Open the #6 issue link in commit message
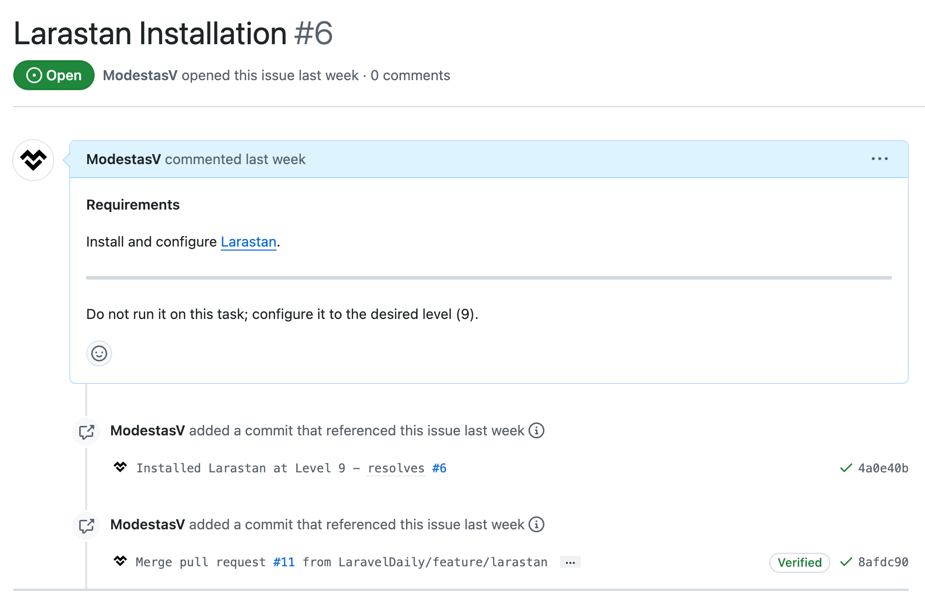This screenshot has height=602, width=925. tap(439, 468)
